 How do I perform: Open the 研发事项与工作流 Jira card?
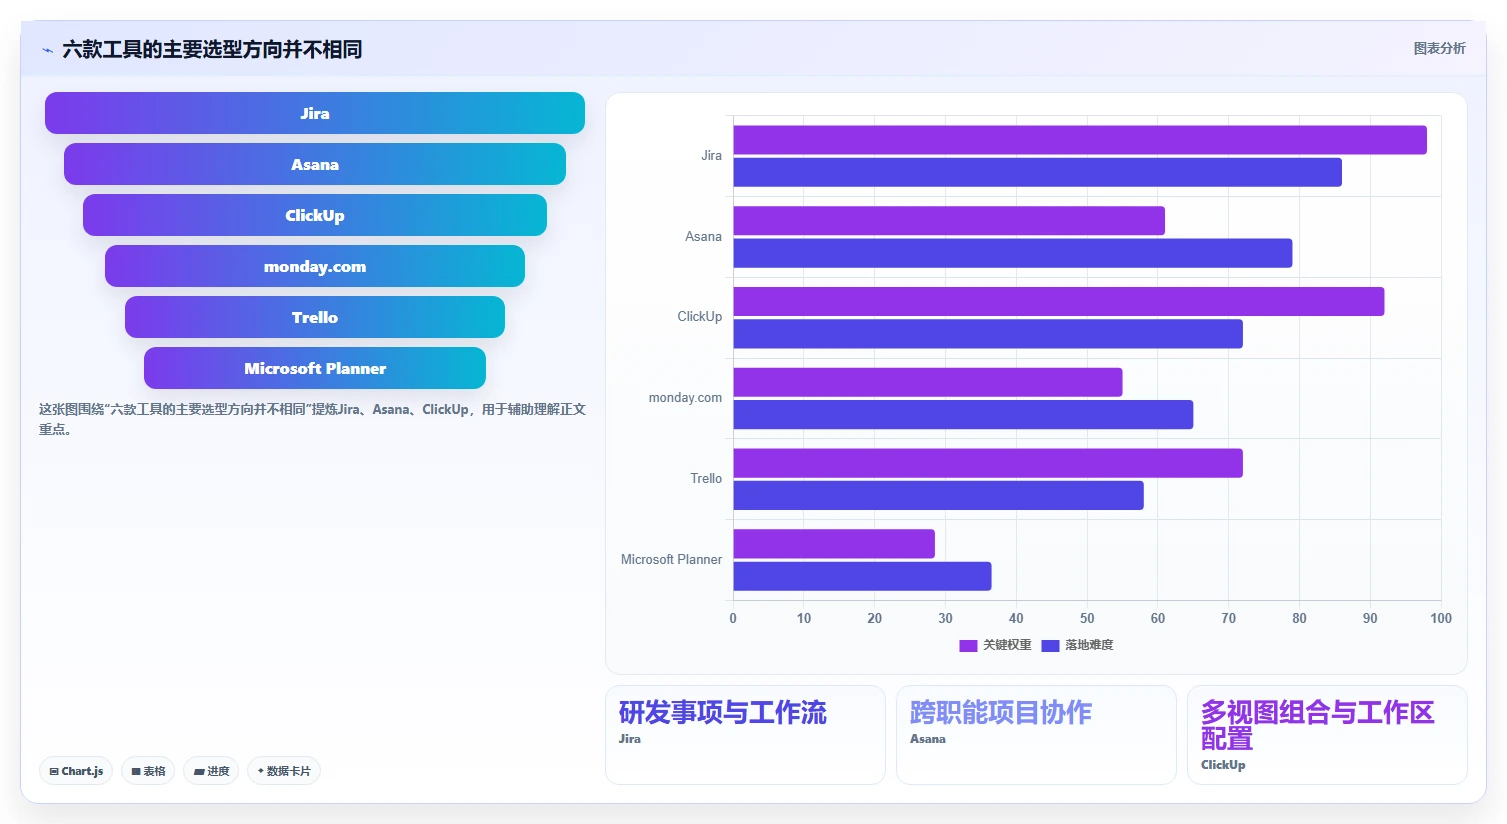(x=745, y=735)
